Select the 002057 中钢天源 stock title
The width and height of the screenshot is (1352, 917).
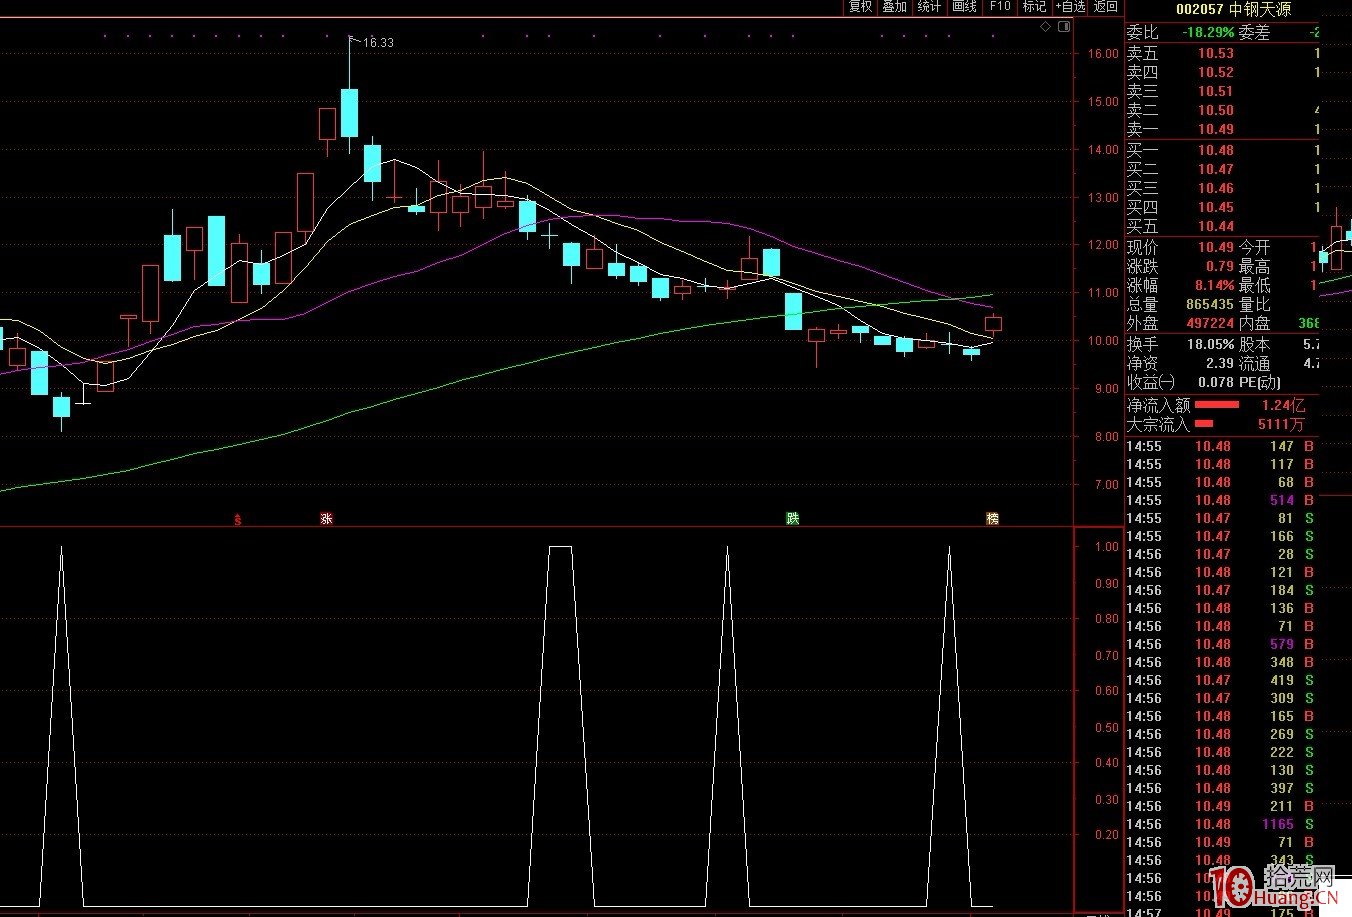click(x=1233, y=9)
